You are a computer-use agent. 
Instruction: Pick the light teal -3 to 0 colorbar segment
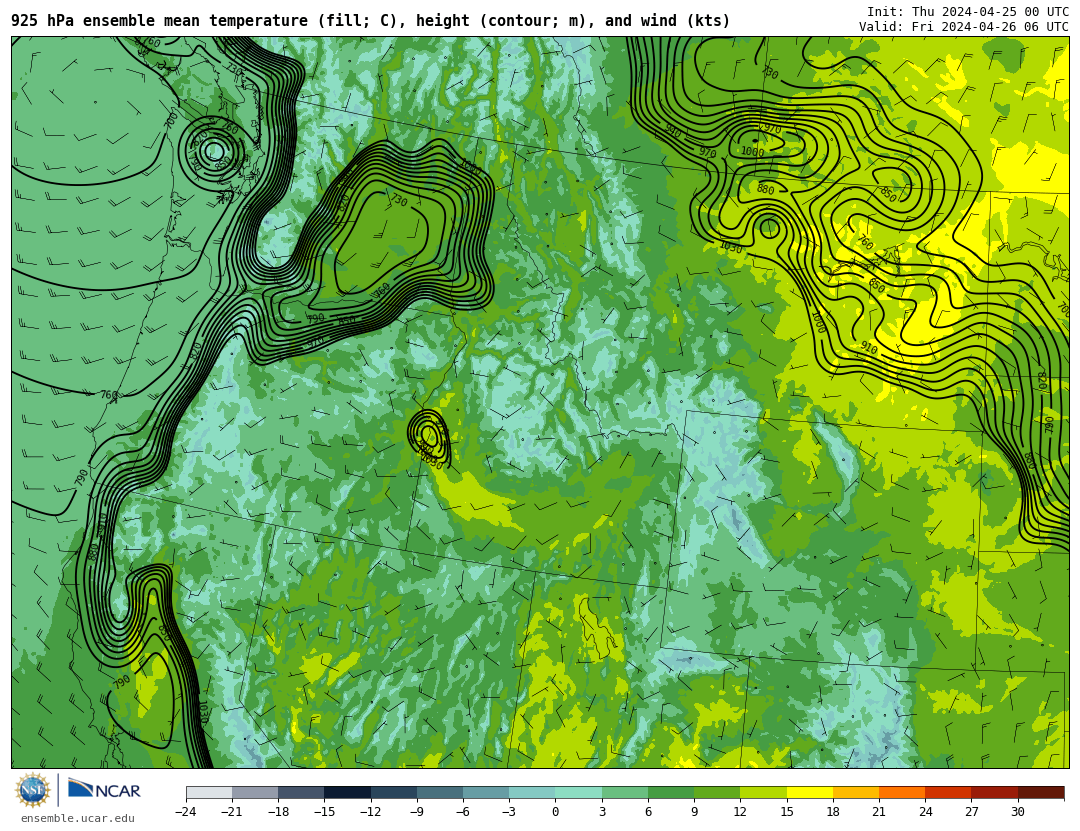coord(532,792)
